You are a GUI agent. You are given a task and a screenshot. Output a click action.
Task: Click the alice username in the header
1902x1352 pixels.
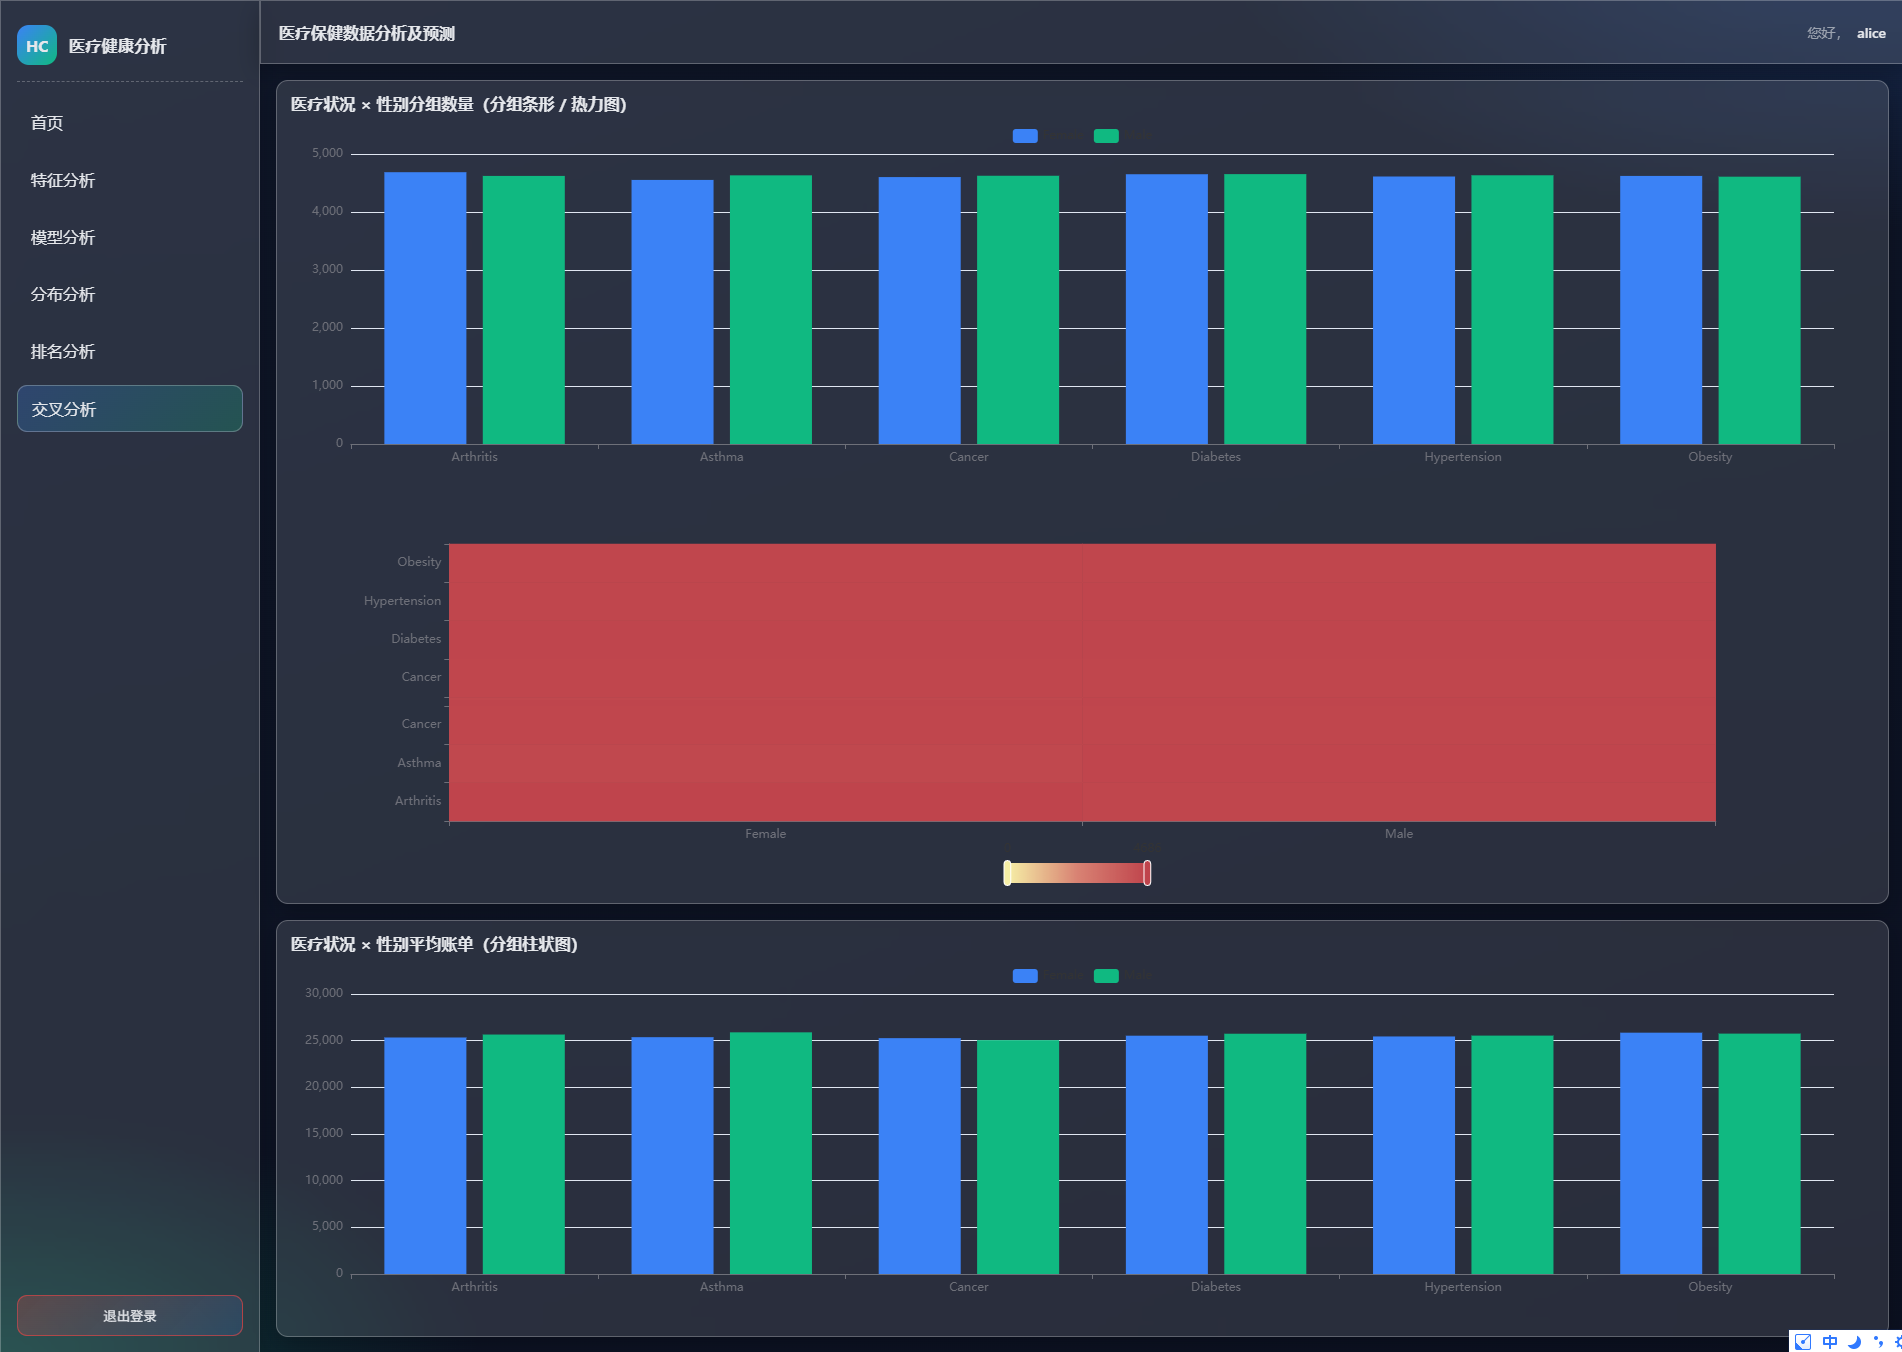coord(1871,33)
